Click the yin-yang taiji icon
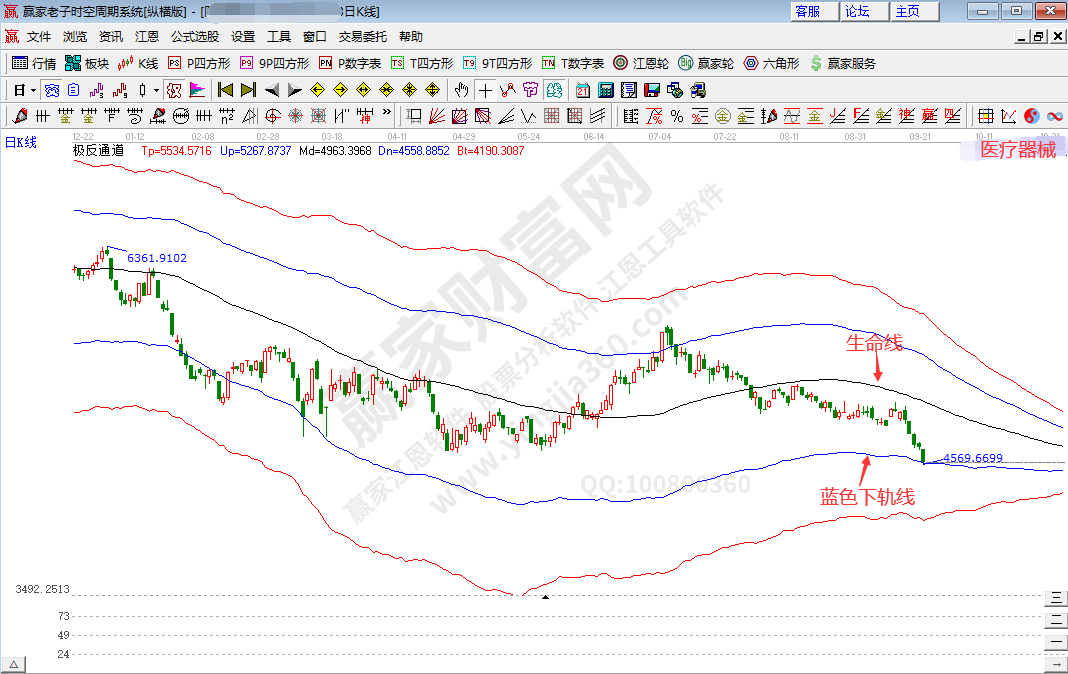The width and height of the screenshot is (1068, 674). (x=1032, y=116)
